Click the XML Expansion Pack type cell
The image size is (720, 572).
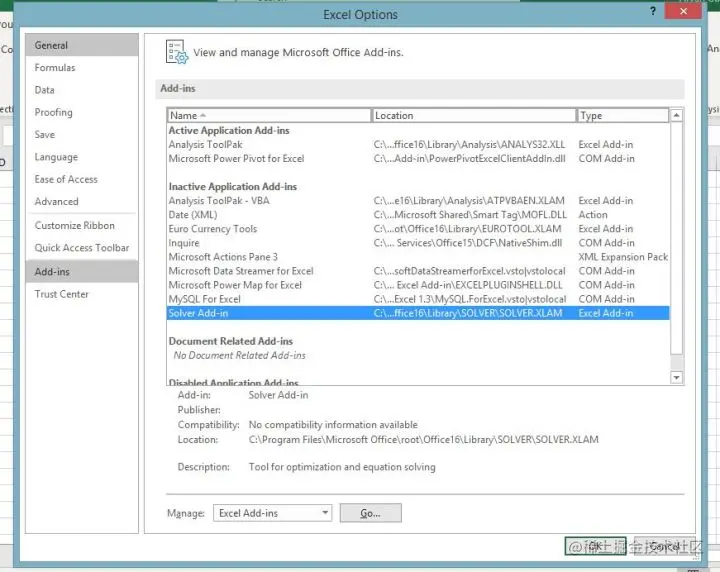tap(623, 257)
